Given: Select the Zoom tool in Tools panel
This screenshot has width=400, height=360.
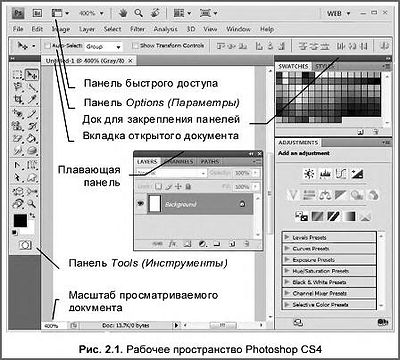Looking at the screenshot, I should (x=32, y=203).
